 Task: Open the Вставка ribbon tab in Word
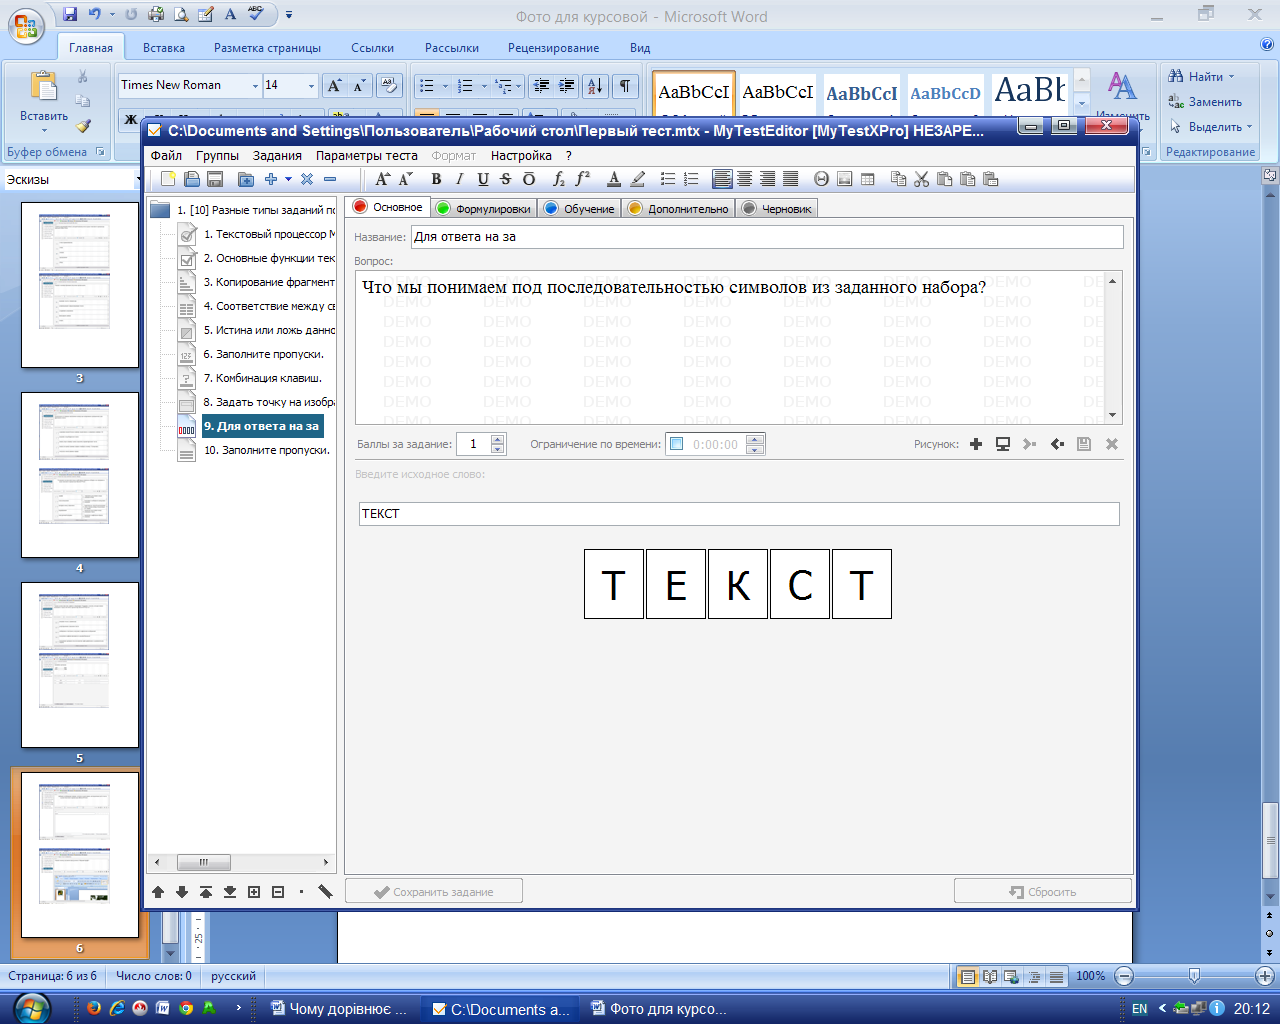pyautogui.click(x=164, y=48)
